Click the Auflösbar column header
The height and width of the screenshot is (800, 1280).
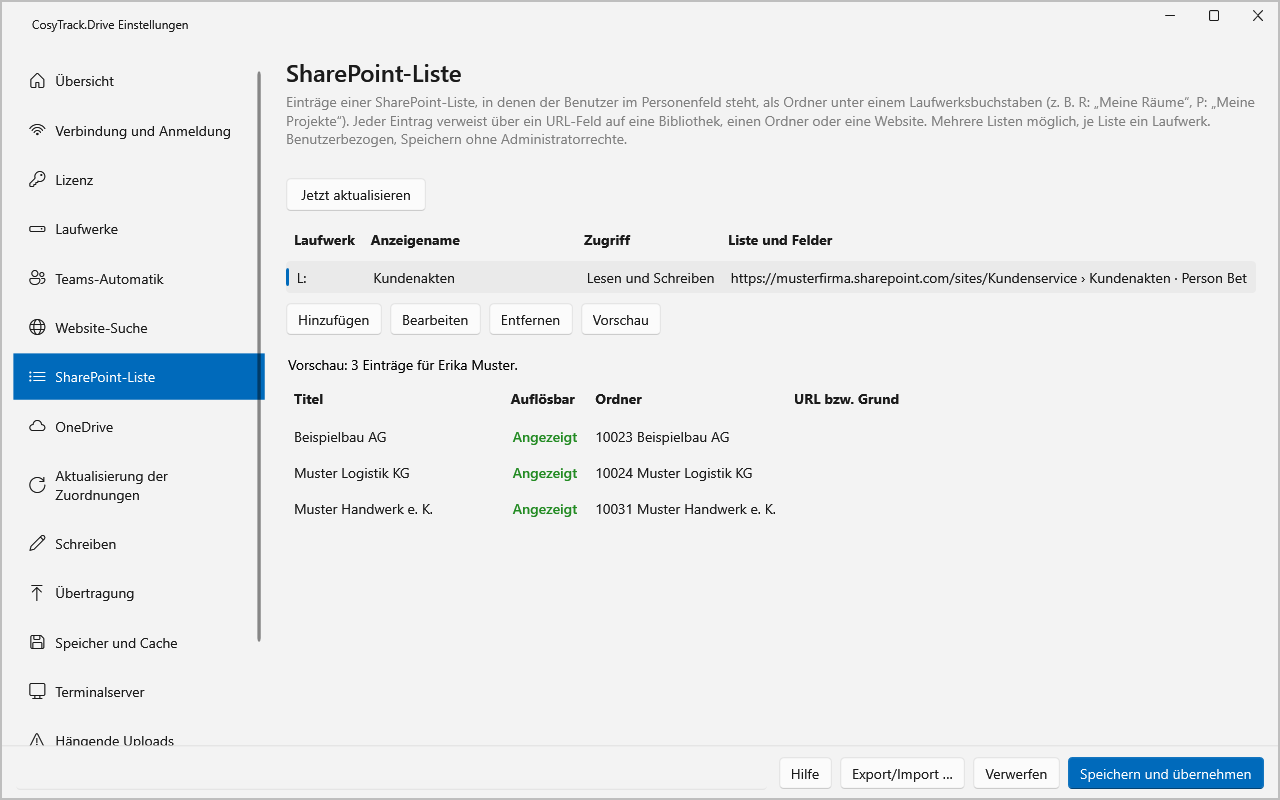pyautogui.click(x=543, y=399)
